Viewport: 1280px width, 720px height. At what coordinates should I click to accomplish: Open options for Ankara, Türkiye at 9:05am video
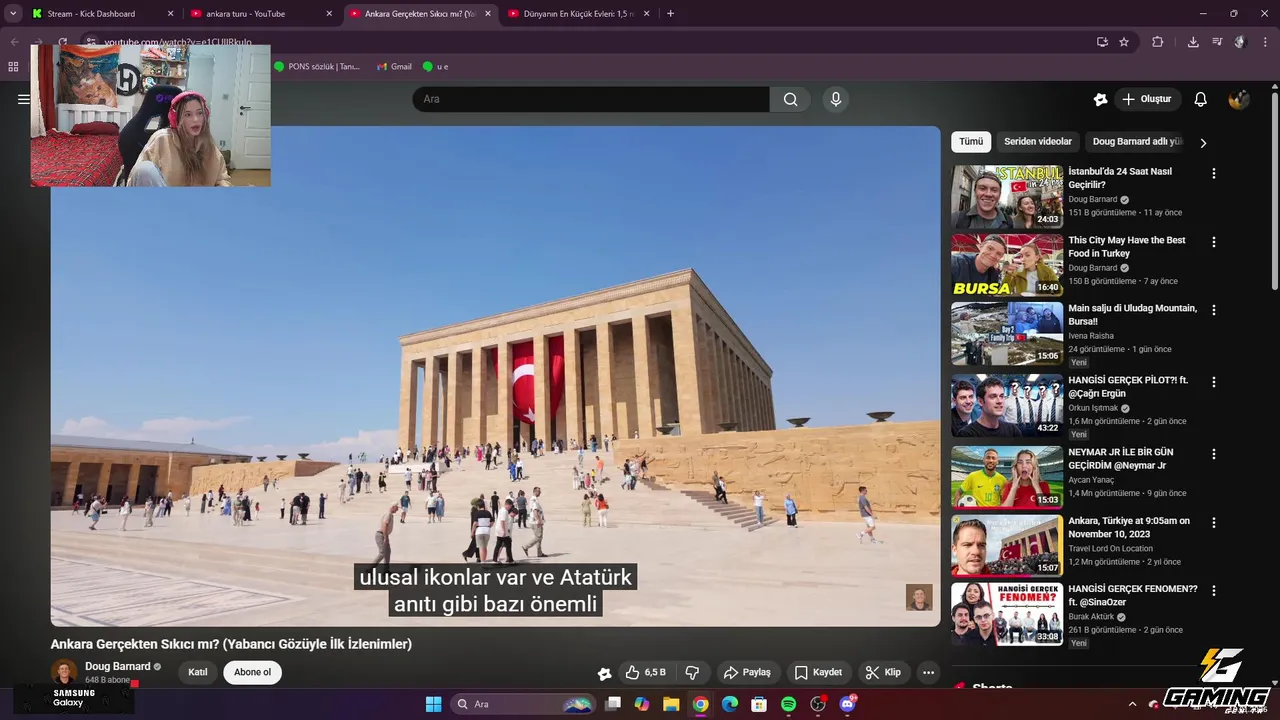pyautogui.click(x=1214, y=522)
